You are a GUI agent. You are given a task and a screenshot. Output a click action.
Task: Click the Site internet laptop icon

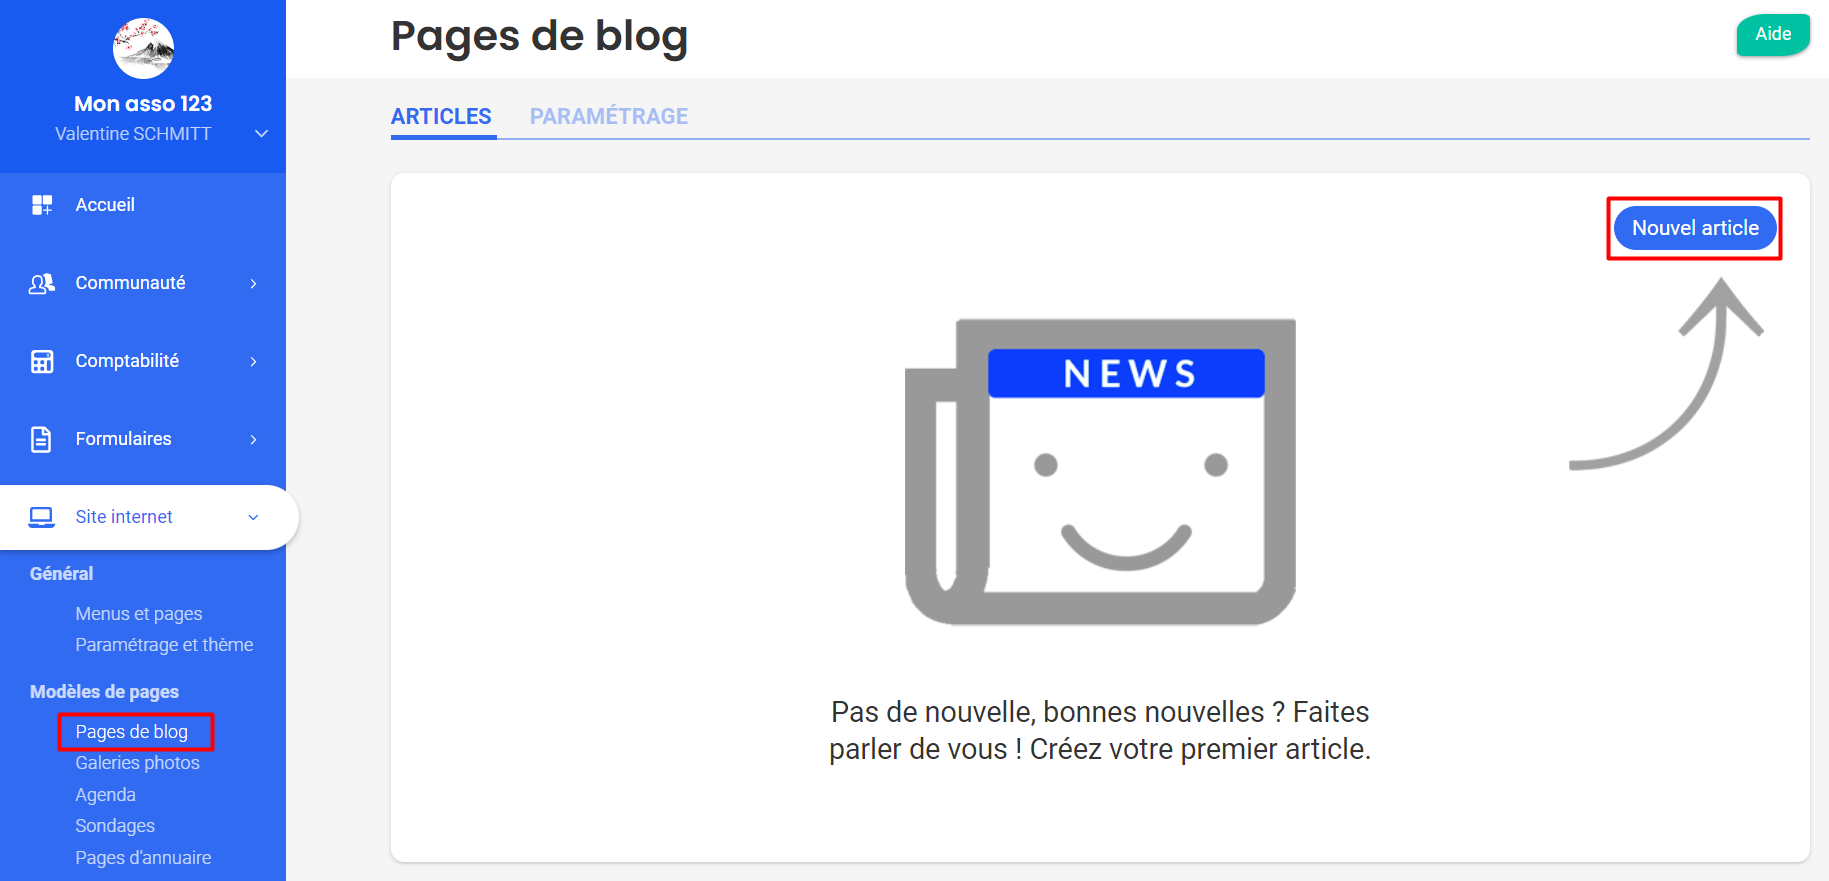(41, 517)
